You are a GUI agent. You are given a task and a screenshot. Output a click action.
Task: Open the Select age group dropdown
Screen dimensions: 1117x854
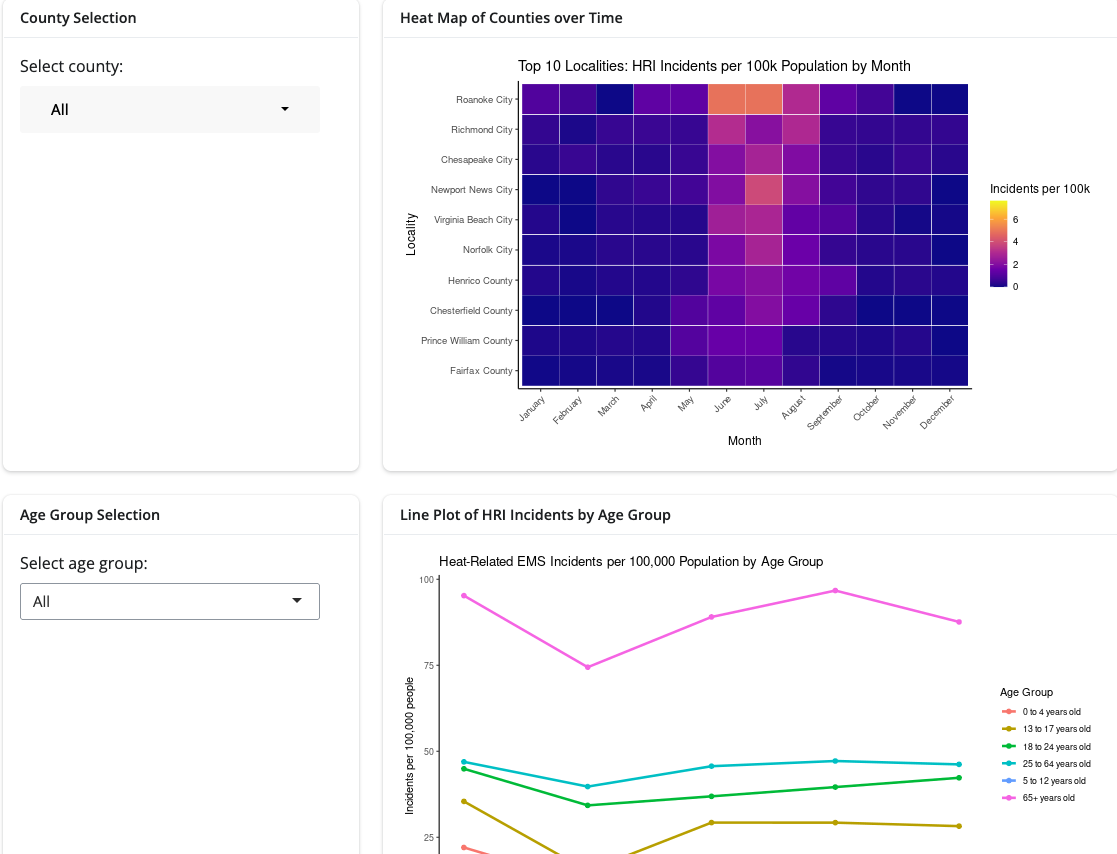pos(169,602)
